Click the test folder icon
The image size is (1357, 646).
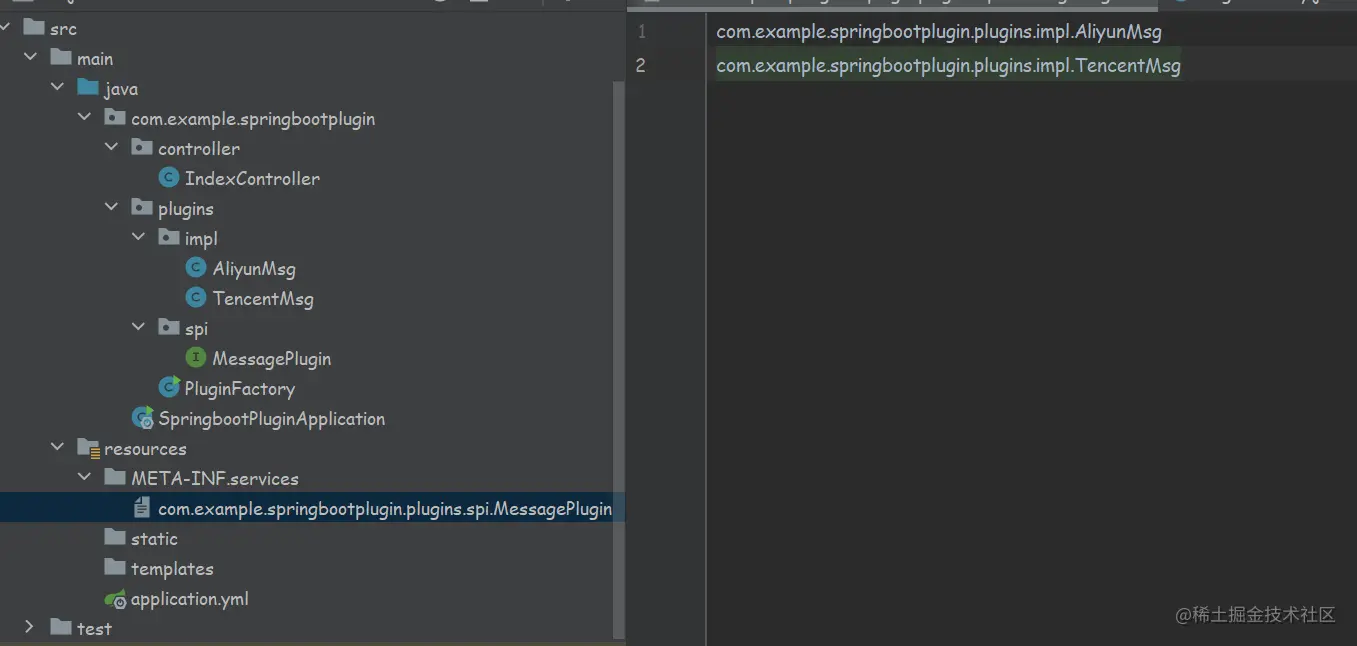pyautogui.click(x=61, y=628)
